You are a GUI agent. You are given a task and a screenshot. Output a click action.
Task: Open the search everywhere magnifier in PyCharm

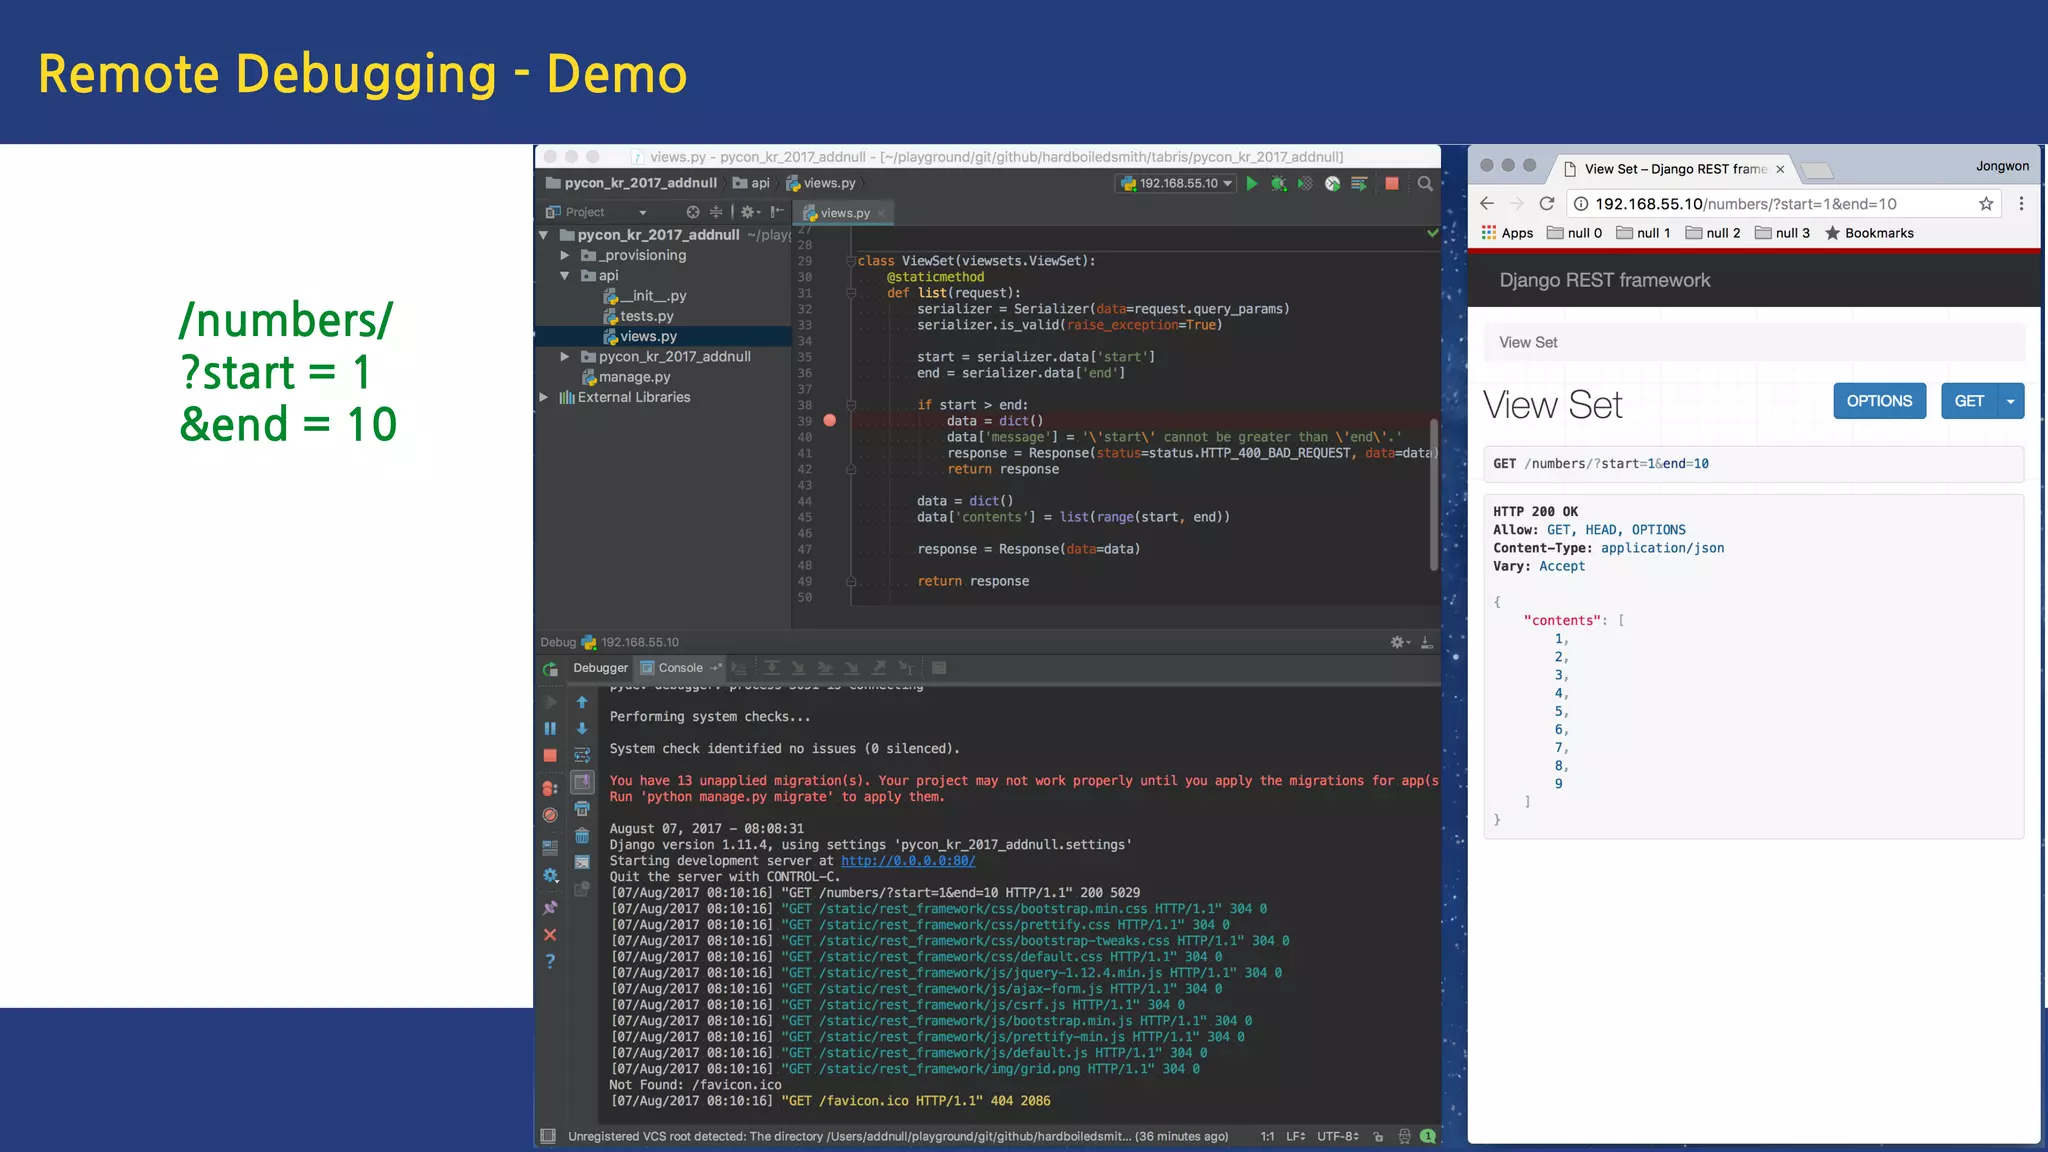click(1425, 184)
